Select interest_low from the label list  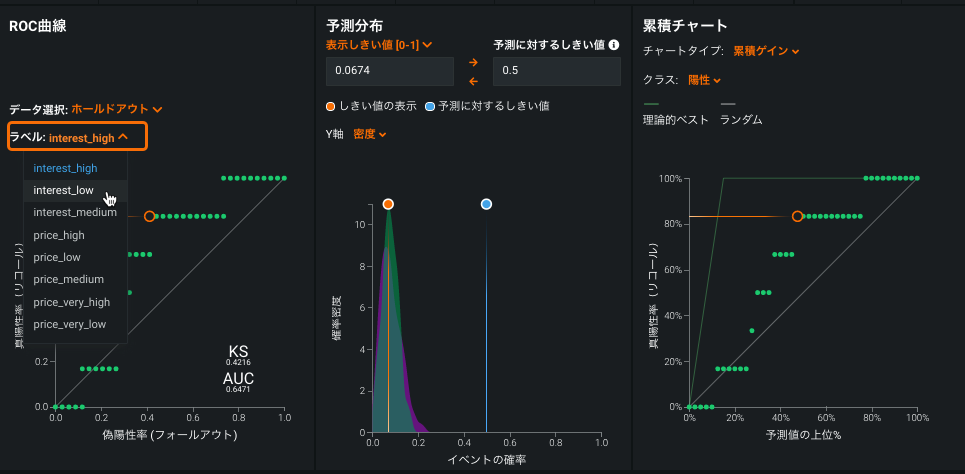tap(64, 190)
